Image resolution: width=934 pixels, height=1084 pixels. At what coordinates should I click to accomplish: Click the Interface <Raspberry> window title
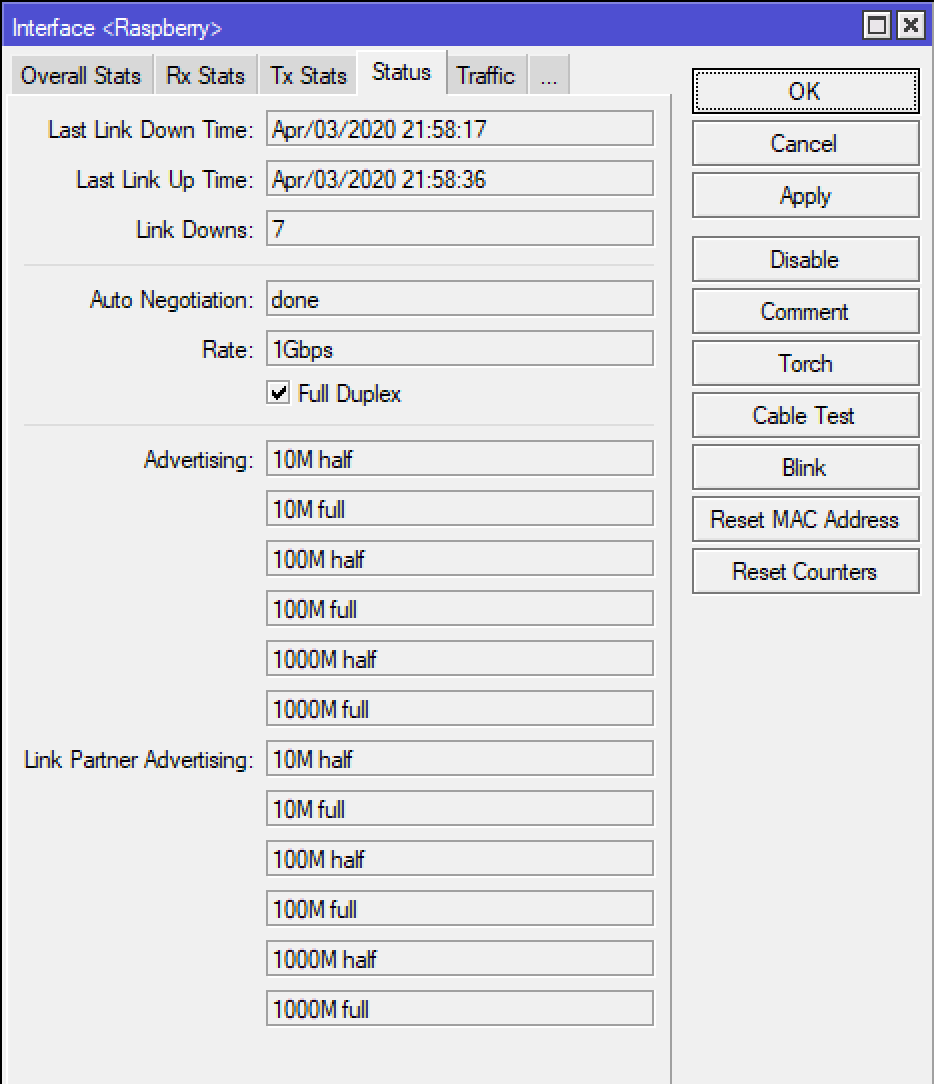pos(117,28)
